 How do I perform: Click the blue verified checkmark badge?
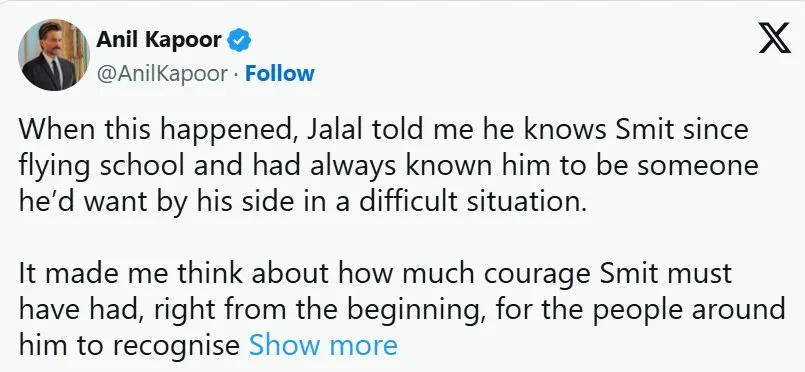pos(239,40)
